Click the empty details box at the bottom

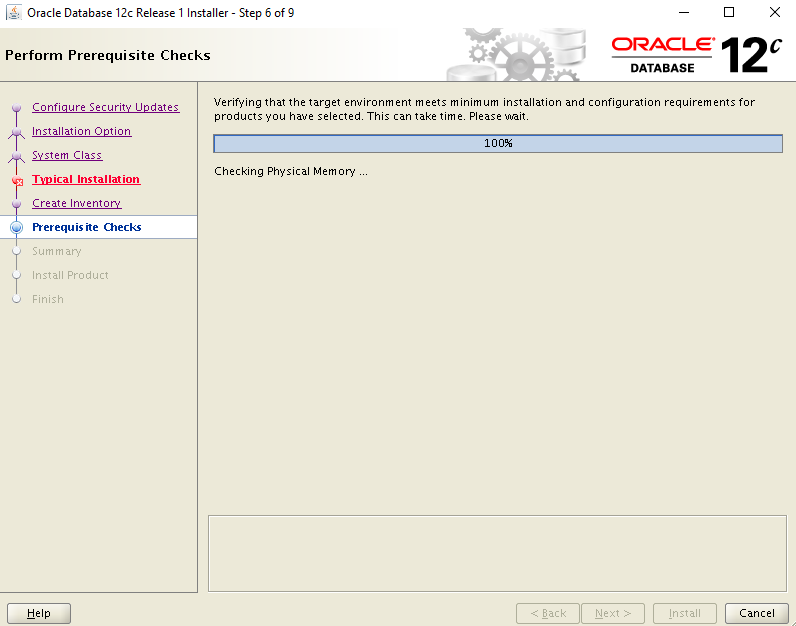pyautogui.click(x=498, y=554)
